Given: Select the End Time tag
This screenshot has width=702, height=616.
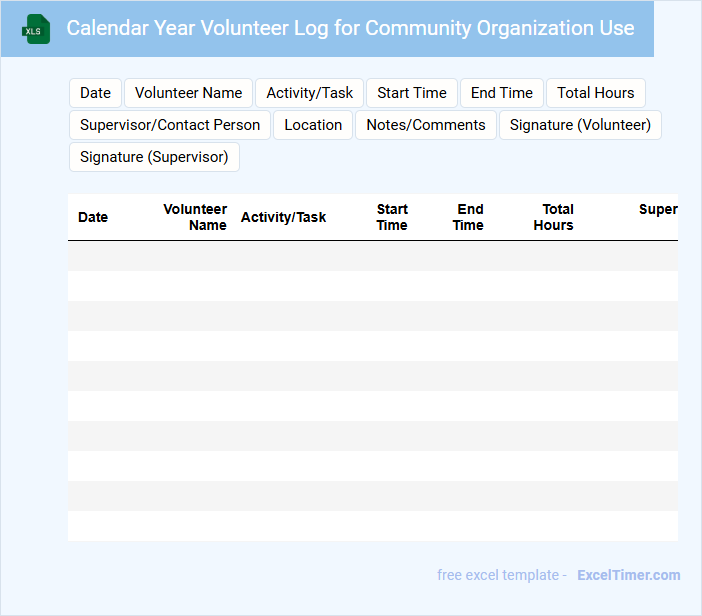Looking at the screenshot, I should [501, 93].
